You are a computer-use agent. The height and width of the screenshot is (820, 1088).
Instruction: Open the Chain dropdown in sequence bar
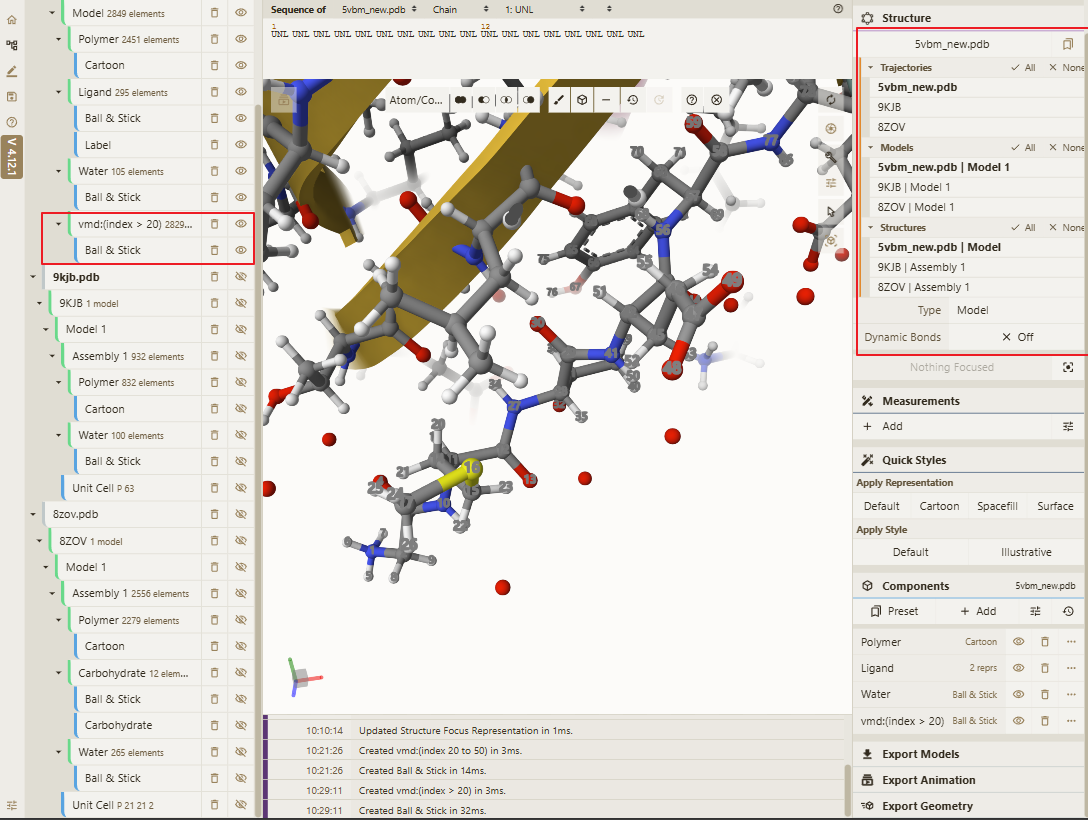(461, 10)
